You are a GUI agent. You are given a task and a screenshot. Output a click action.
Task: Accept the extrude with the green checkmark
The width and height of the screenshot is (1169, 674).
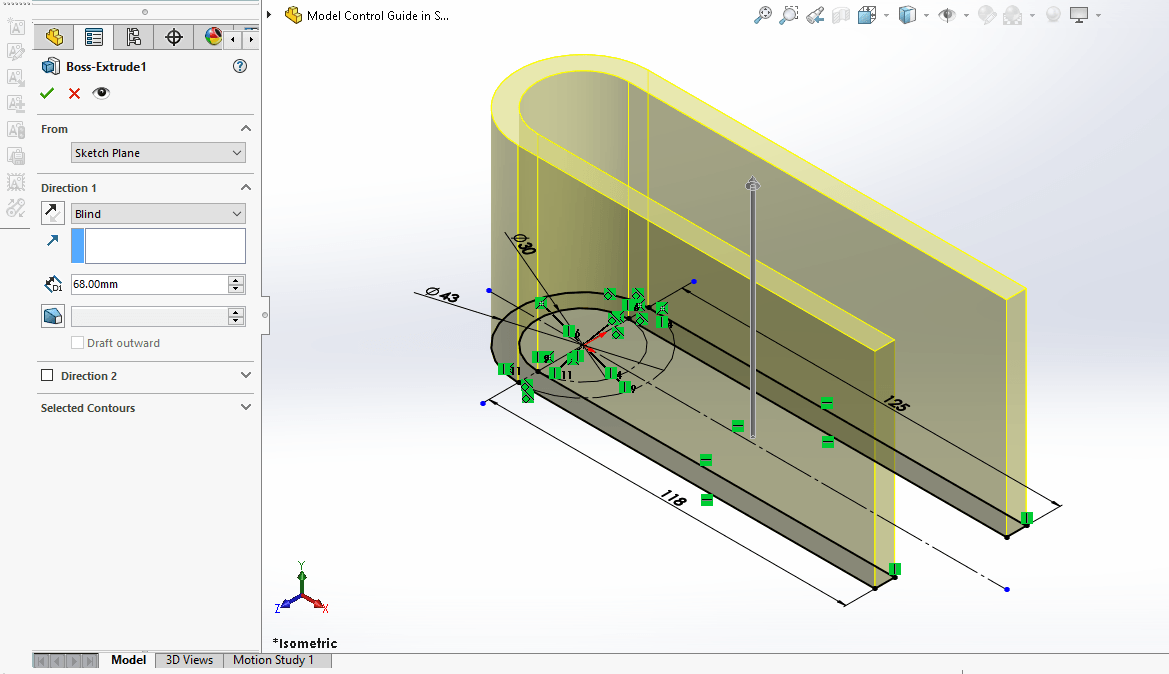tap(46, 92)
